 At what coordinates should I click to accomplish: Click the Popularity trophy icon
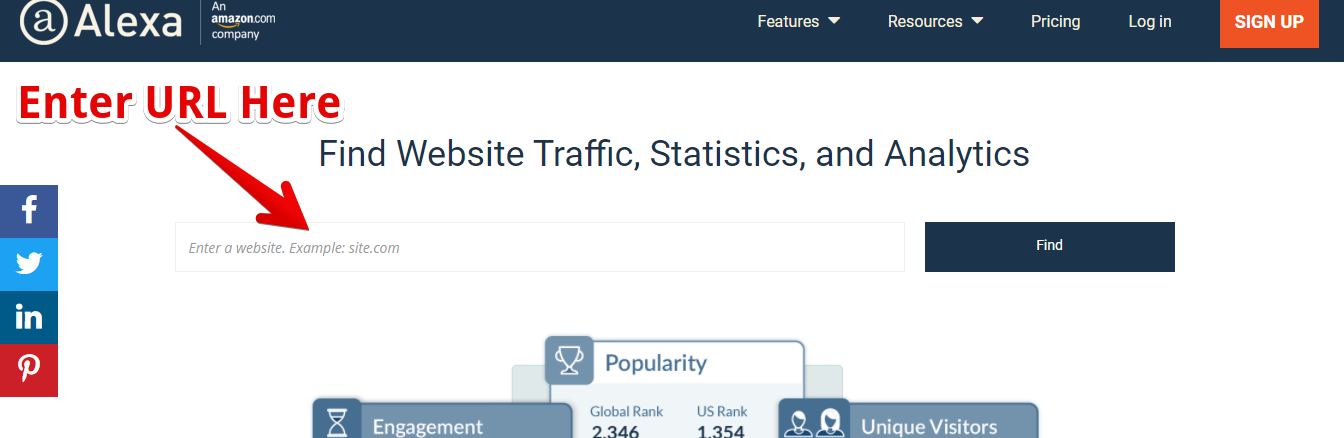click(569, 360)
